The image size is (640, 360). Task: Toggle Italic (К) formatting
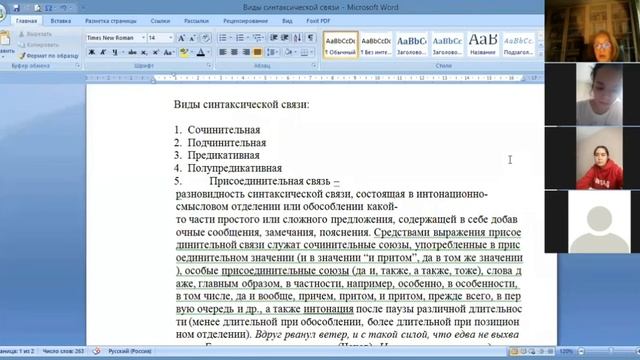[x=103, y=52]
